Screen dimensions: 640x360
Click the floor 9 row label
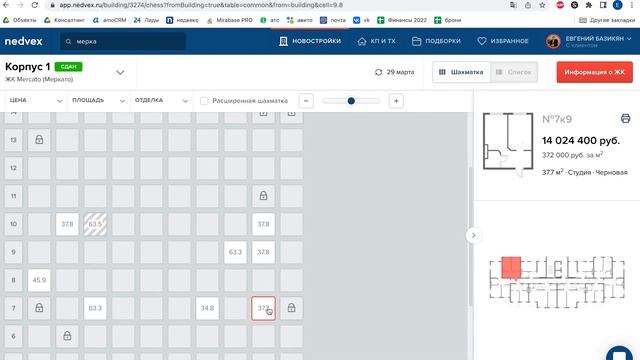(13, 252)
